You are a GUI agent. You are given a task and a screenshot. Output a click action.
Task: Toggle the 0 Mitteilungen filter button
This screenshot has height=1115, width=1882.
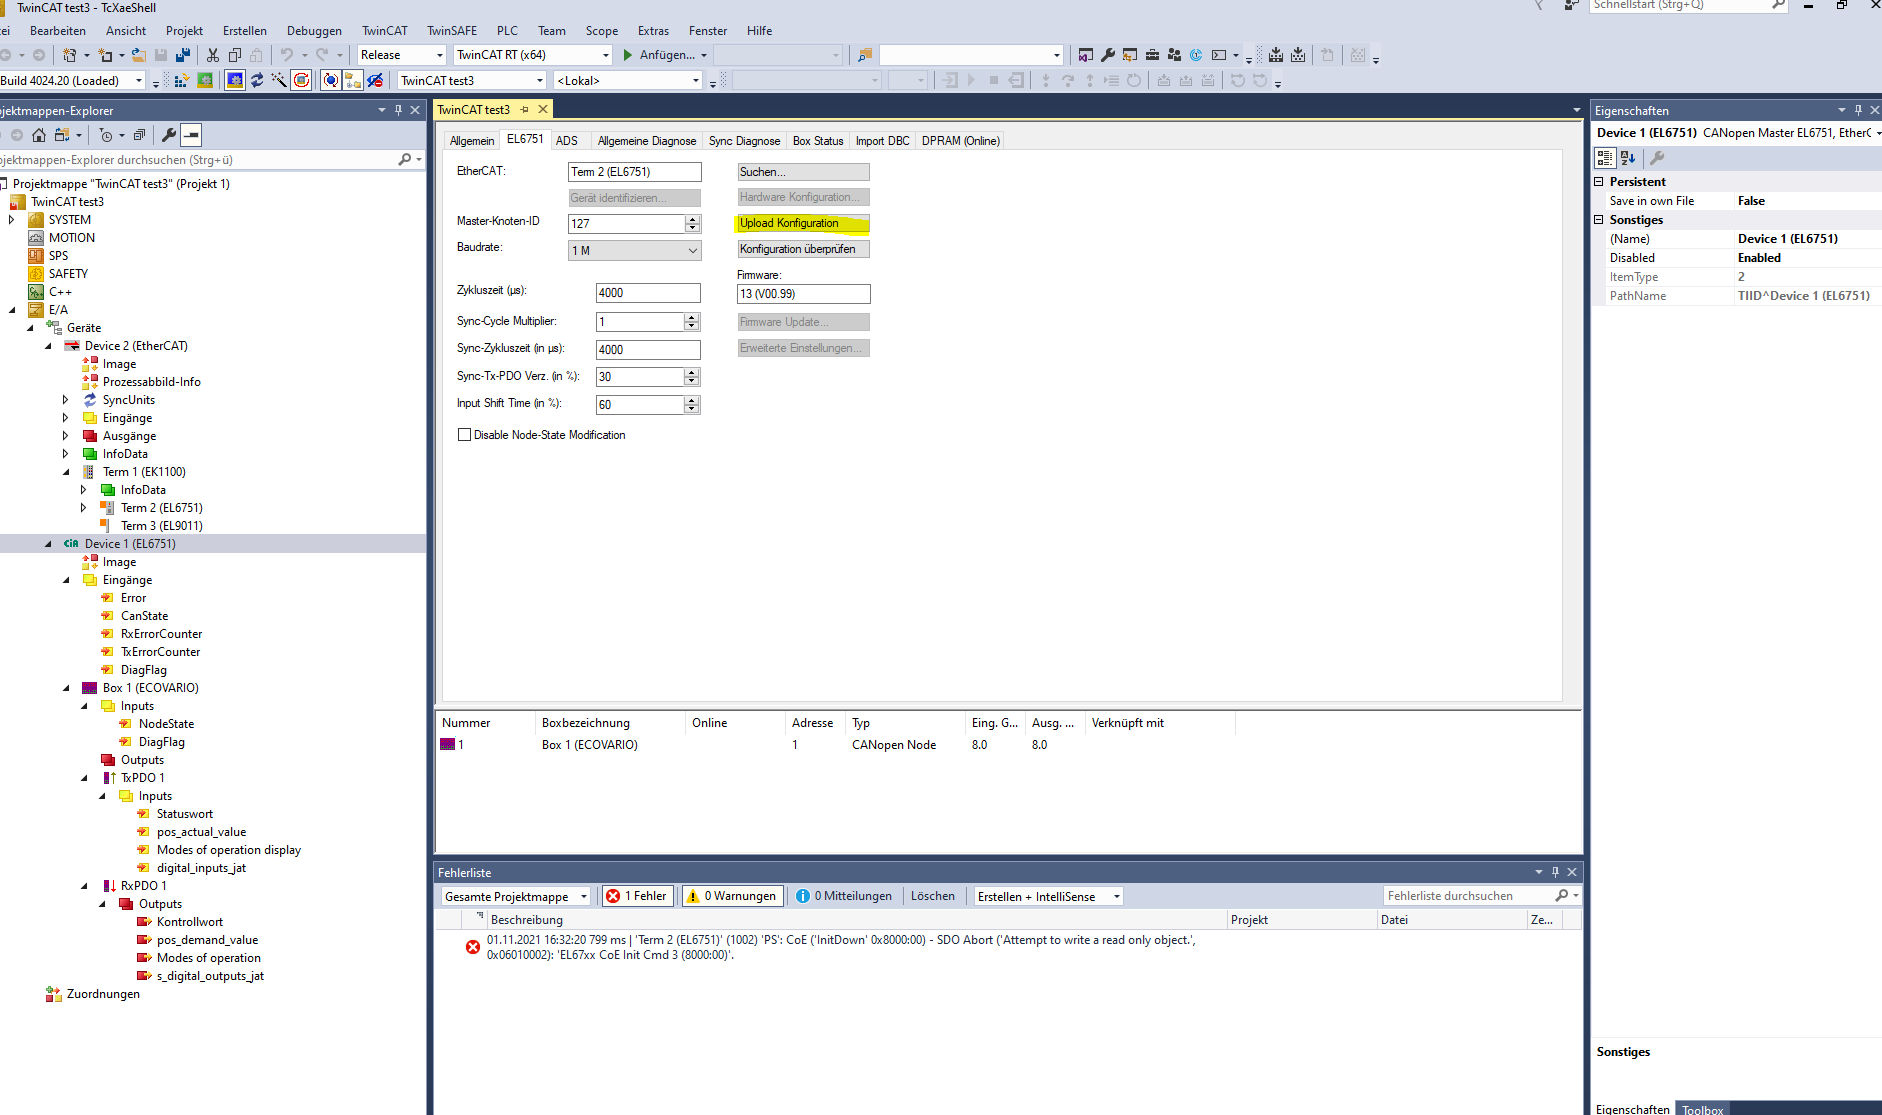(845, 896)
